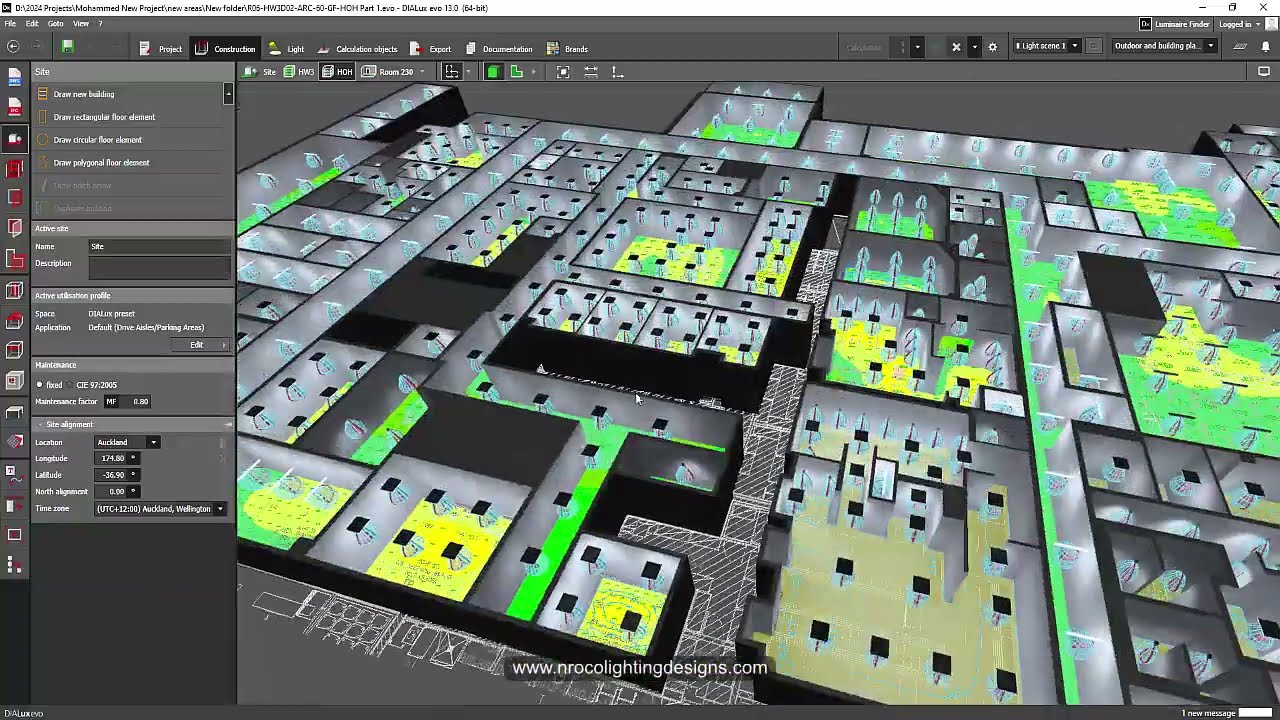The height and width of the screenshot is (720, 1280).
Task: Open the Documentation tab
Action: [x=498, y=49]
